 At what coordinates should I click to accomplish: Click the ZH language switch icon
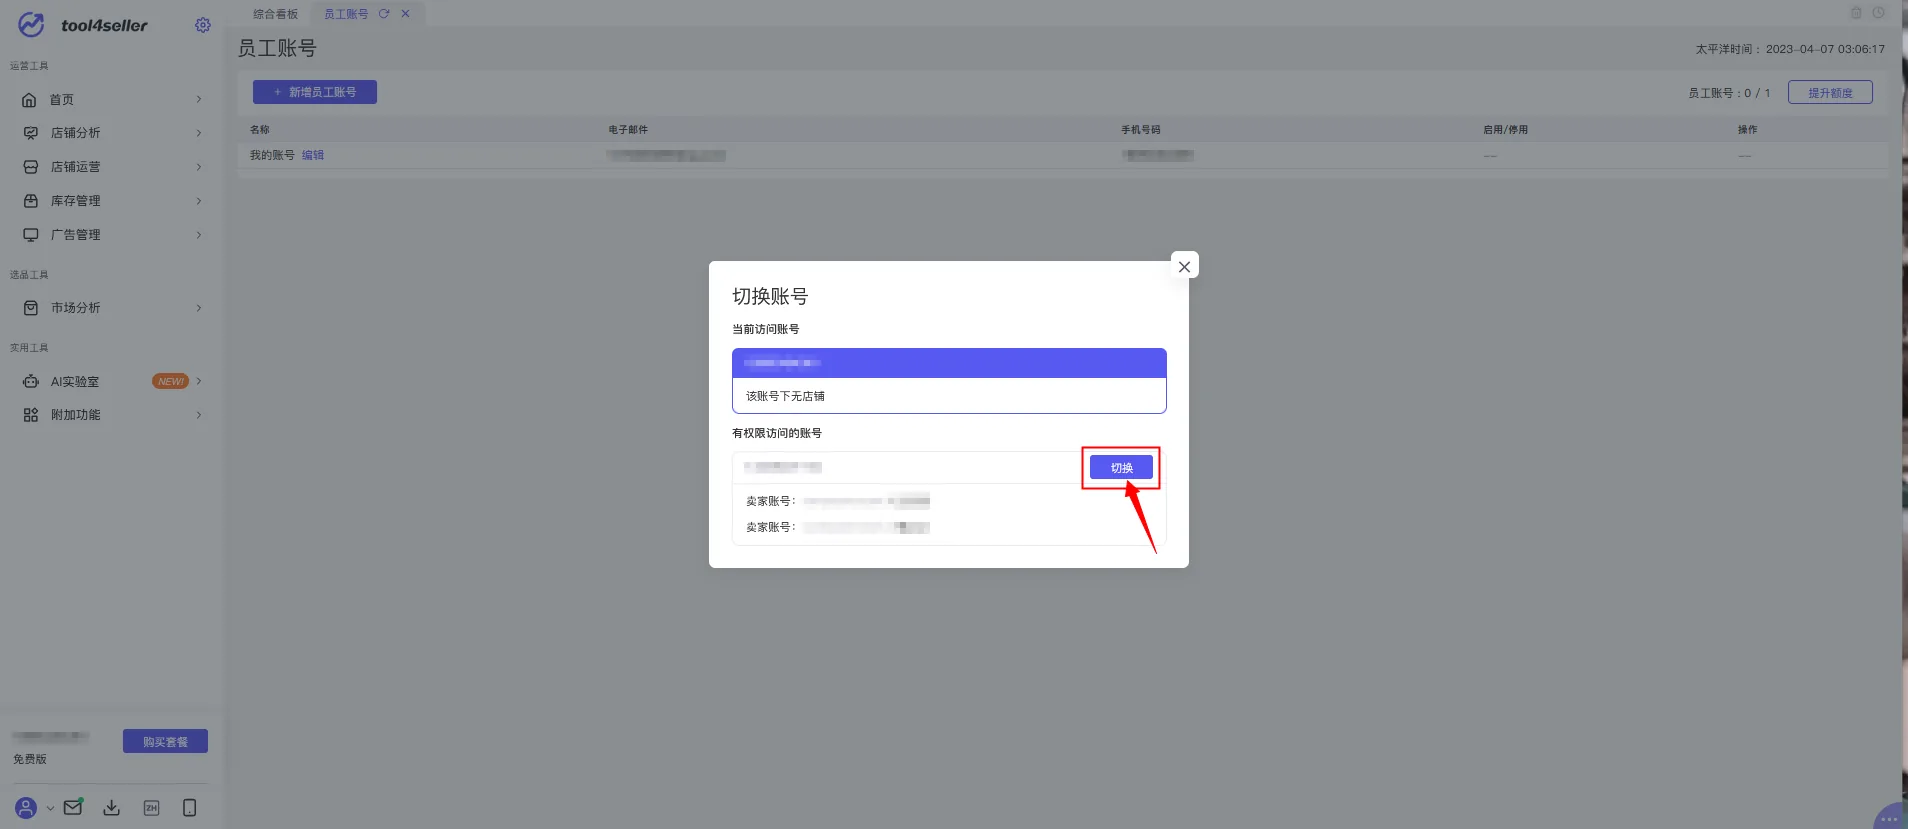point(151,808)
